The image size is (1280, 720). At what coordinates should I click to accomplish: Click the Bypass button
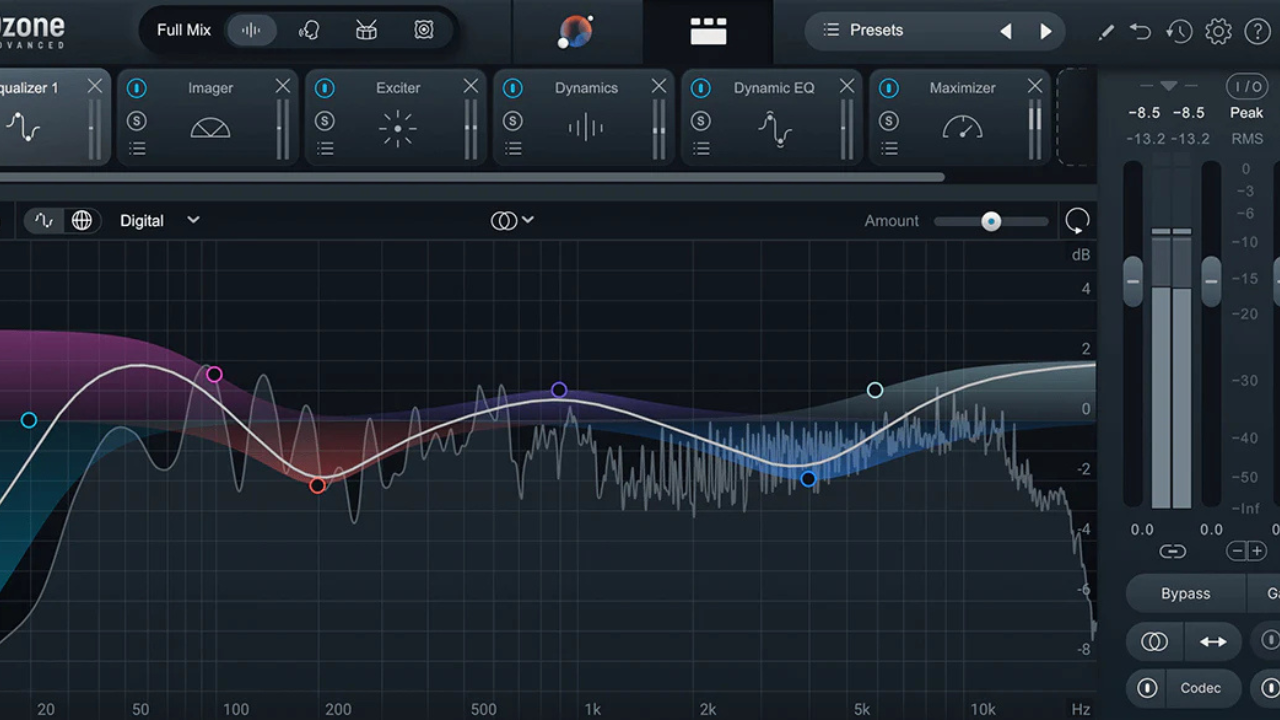click(x=1185, y=593)
